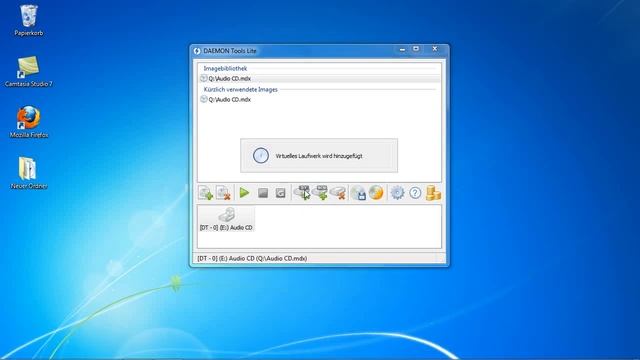
Task: Add an SCSI virtual drive
Action: (x=320, y=193)
